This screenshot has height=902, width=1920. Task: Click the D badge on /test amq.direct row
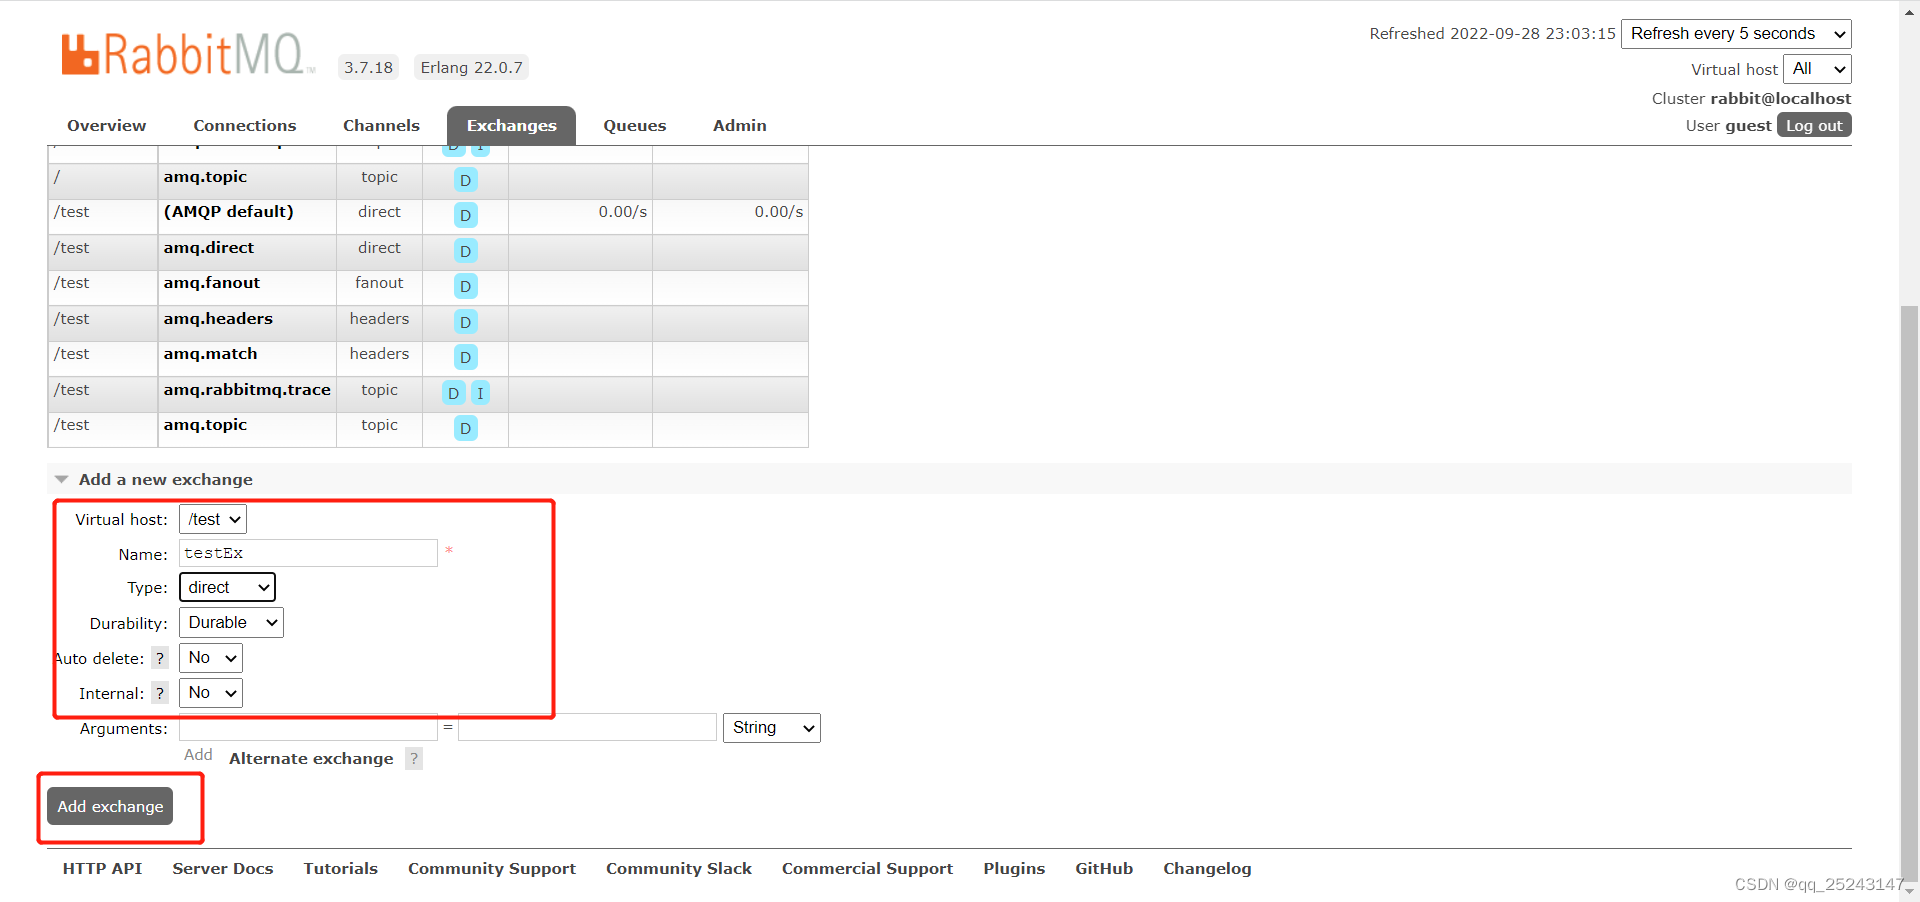[465, 251]
